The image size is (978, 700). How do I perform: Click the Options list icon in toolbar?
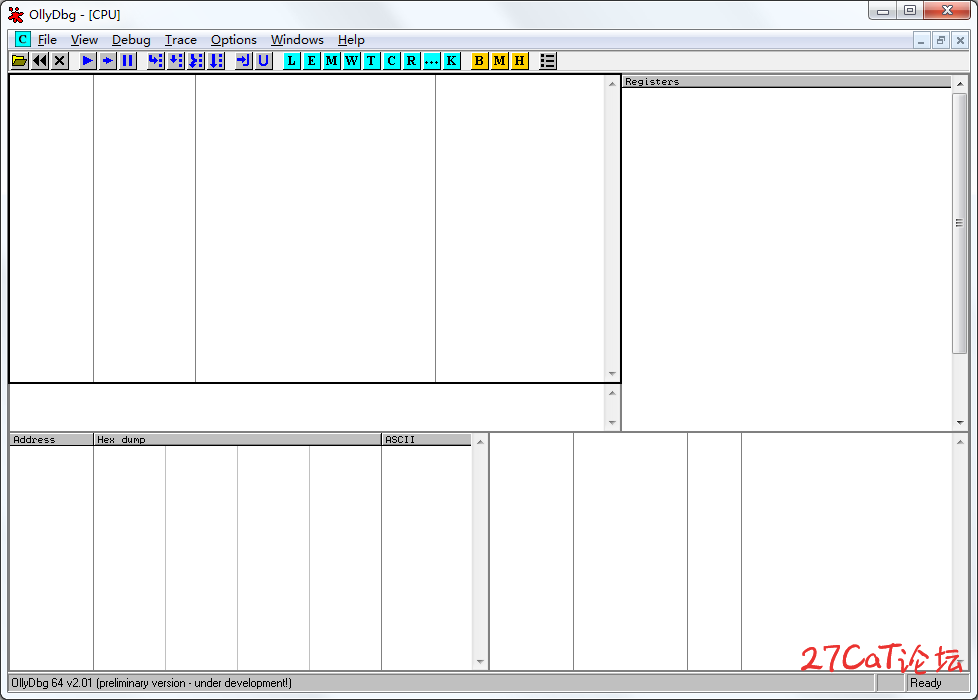point(547,61)
